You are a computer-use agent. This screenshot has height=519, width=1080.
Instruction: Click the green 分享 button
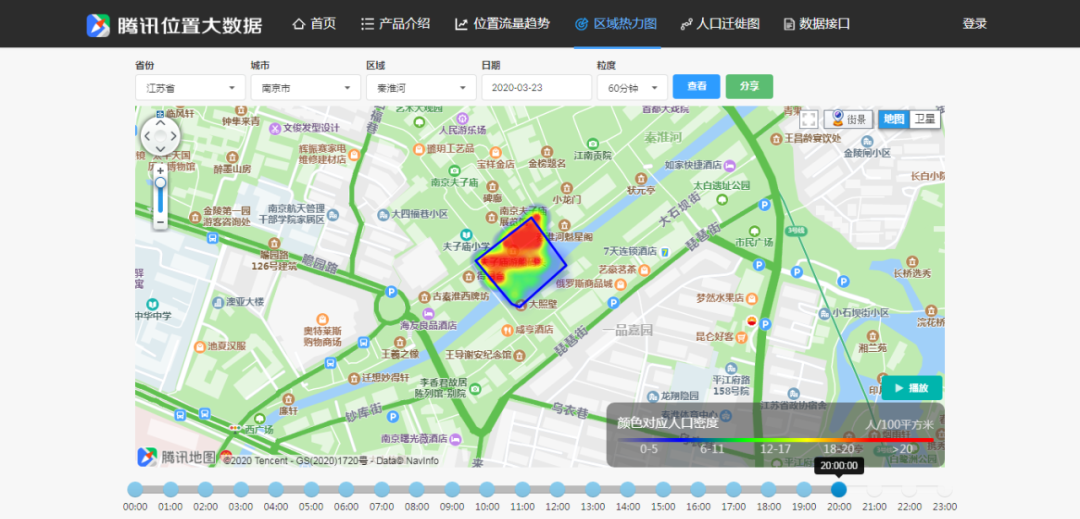coord(749,87)
